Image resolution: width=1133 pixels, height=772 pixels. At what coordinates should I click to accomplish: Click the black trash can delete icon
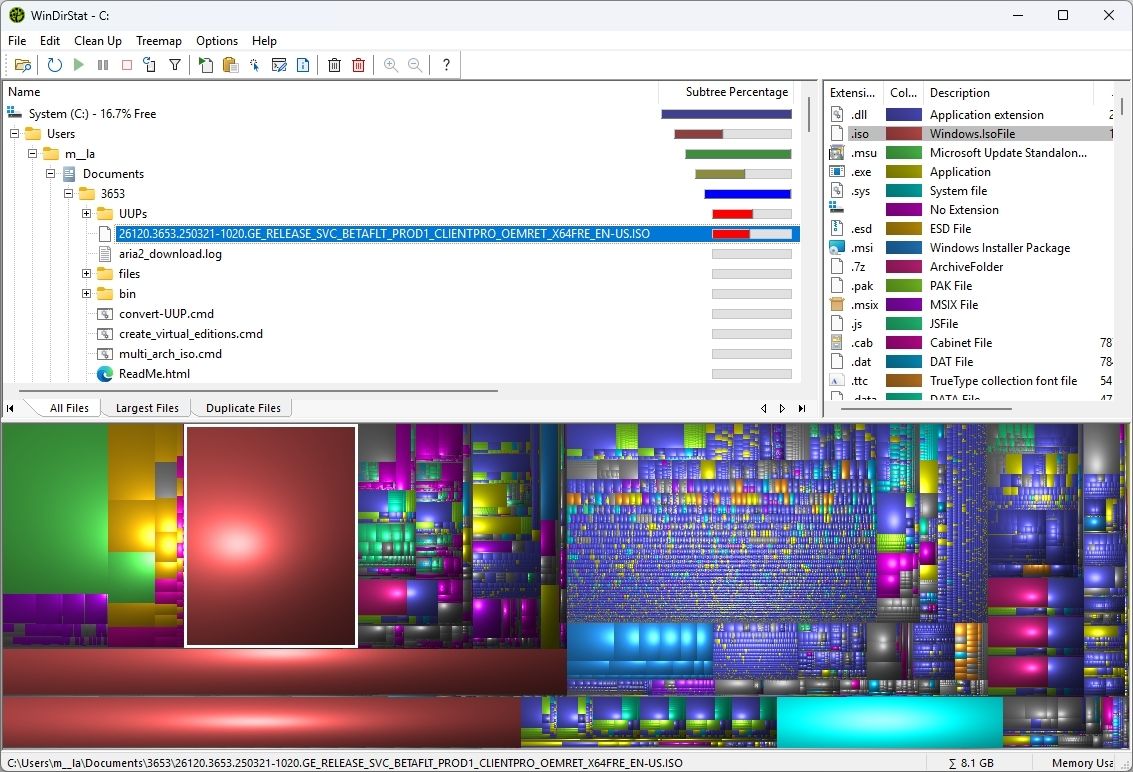(334, 65)
